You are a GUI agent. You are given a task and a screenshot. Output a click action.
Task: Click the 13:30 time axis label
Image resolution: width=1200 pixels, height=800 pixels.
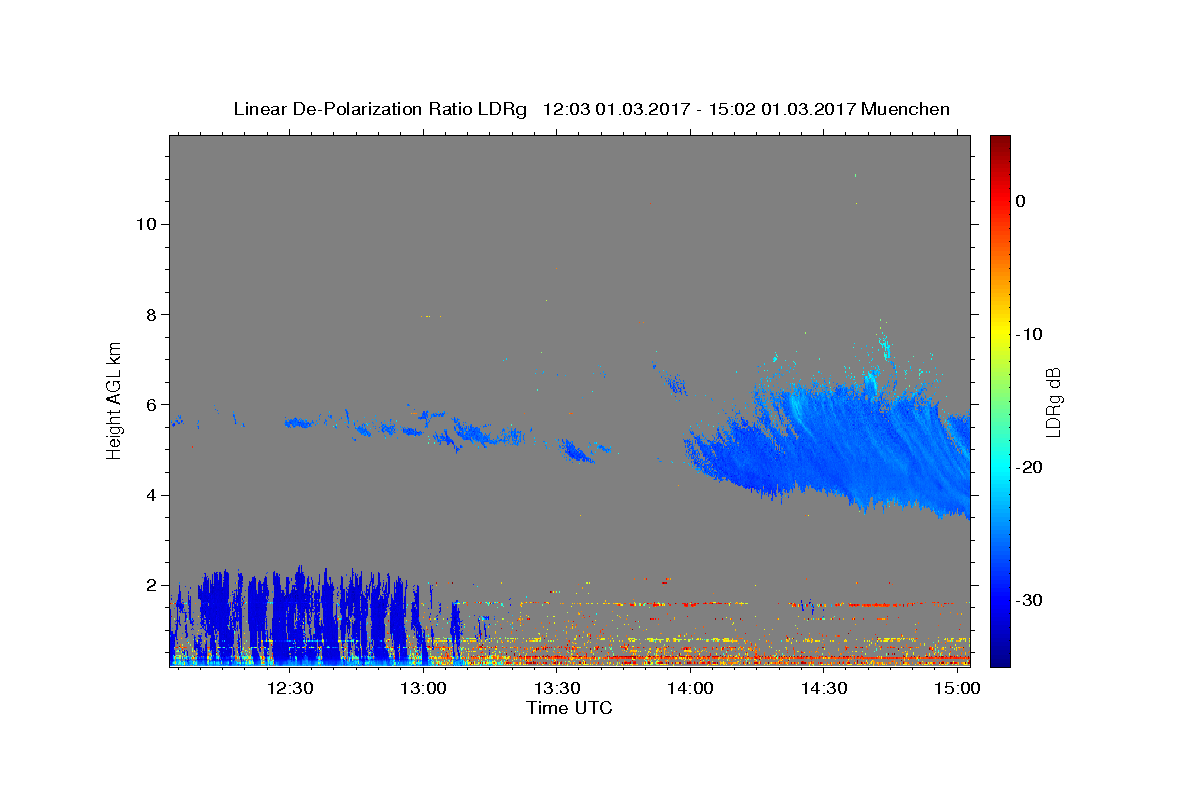click(557, 688)
